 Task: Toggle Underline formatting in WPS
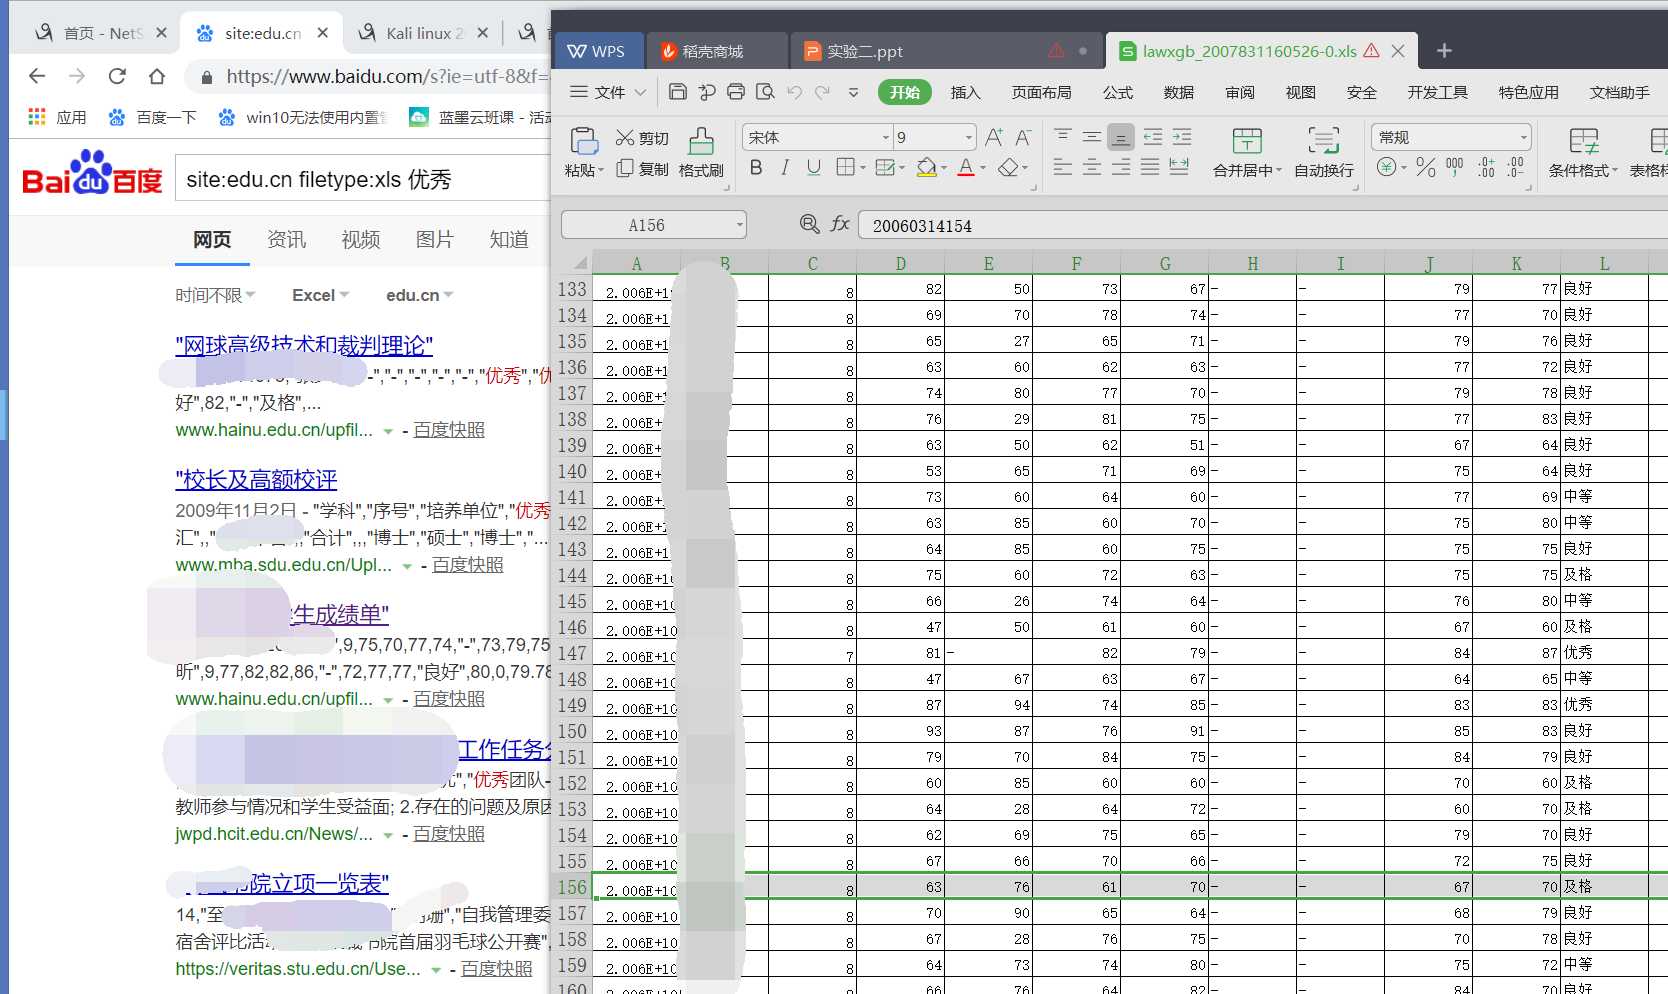[814, 167]
